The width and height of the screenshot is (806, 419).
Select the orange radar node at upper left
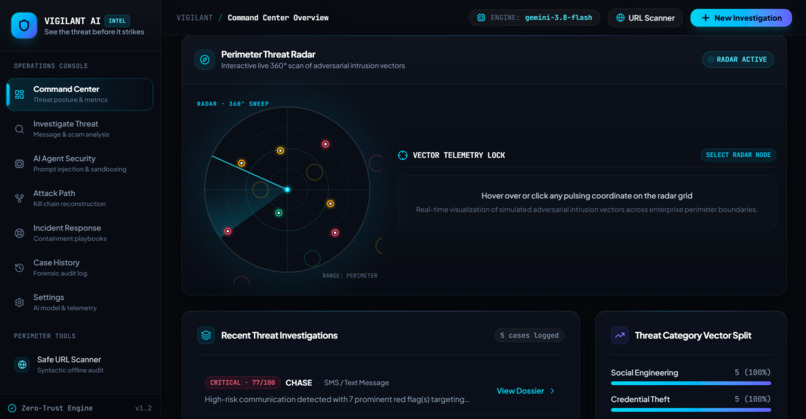241,163
